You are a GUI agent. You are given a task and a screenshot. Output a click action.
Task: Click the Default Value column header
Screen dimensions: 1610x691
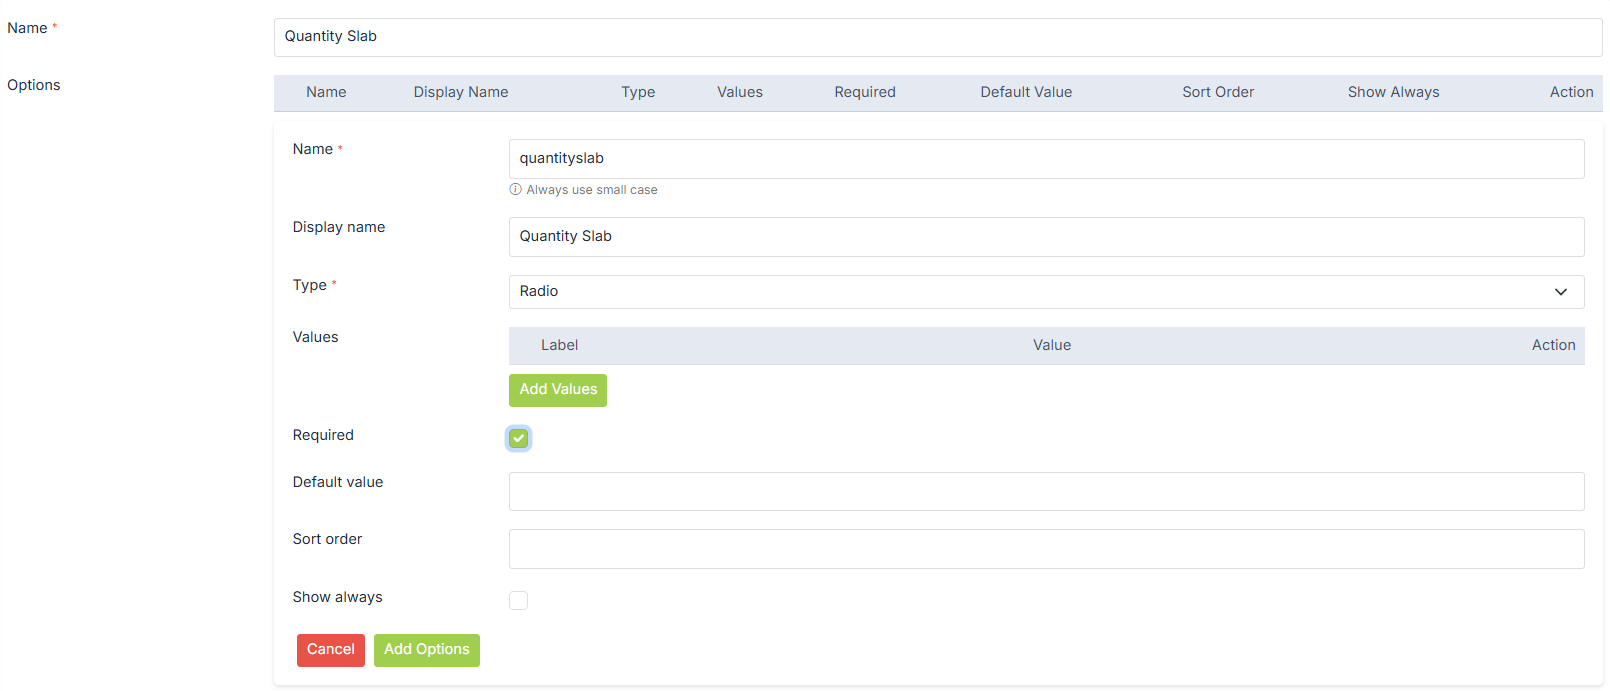1025,92
